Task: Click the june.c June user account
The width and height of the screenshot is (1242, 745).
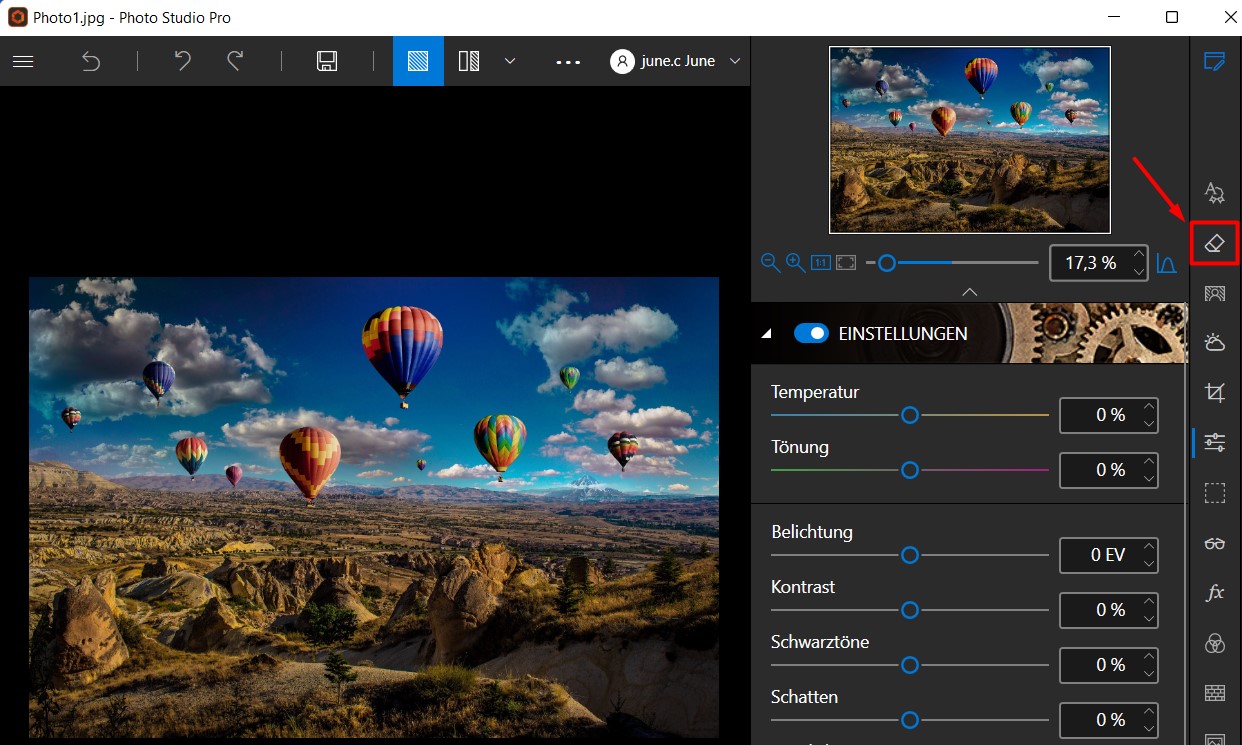Action: point(664,61)
